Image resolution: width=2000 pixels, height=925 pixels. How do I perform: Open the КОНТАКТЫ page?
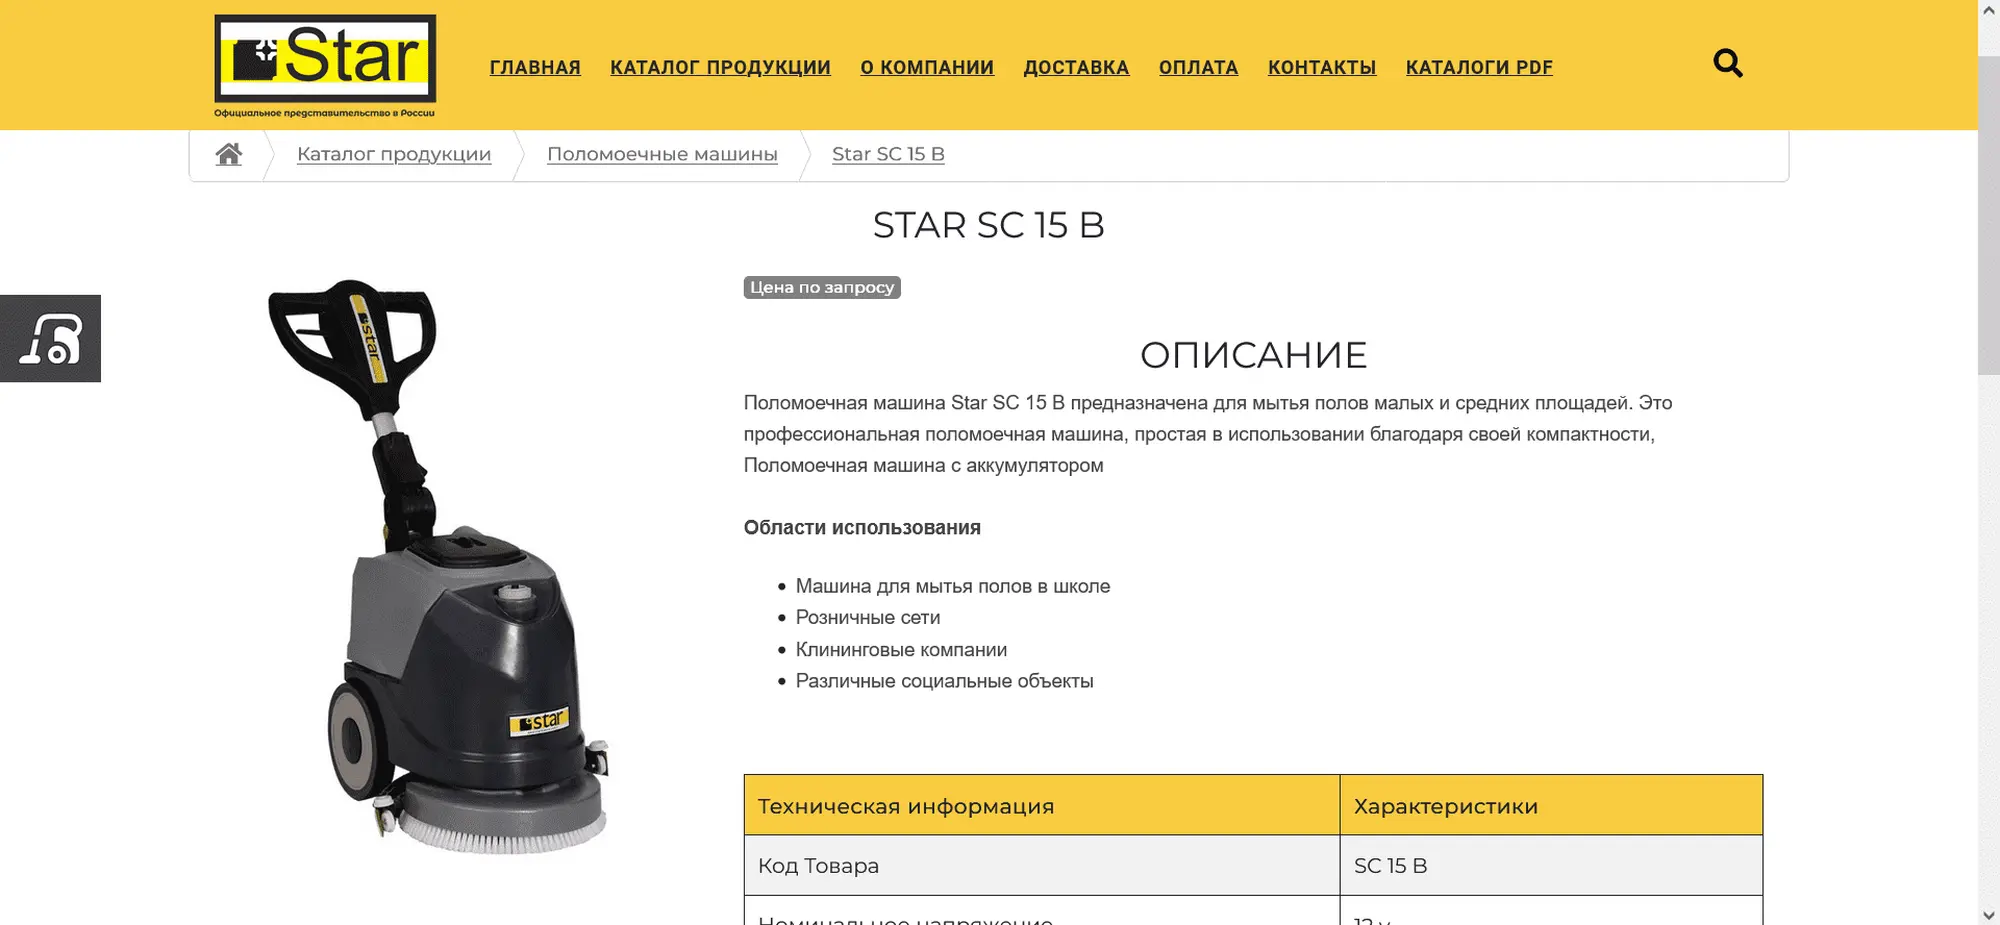coord(1322,67)
